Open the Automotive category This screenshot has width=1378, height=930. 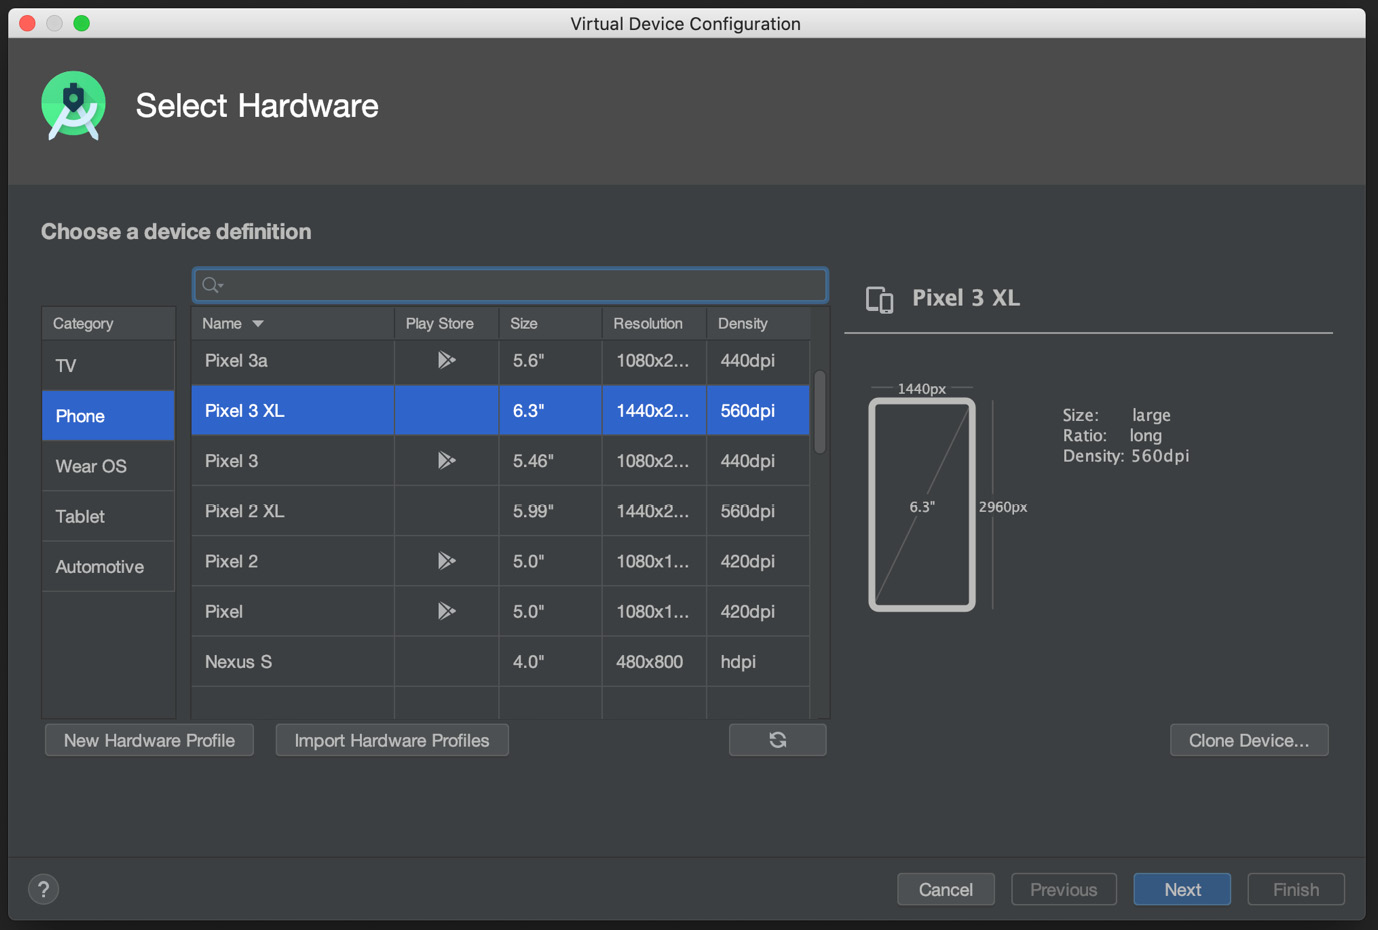(x=108, y=566)
